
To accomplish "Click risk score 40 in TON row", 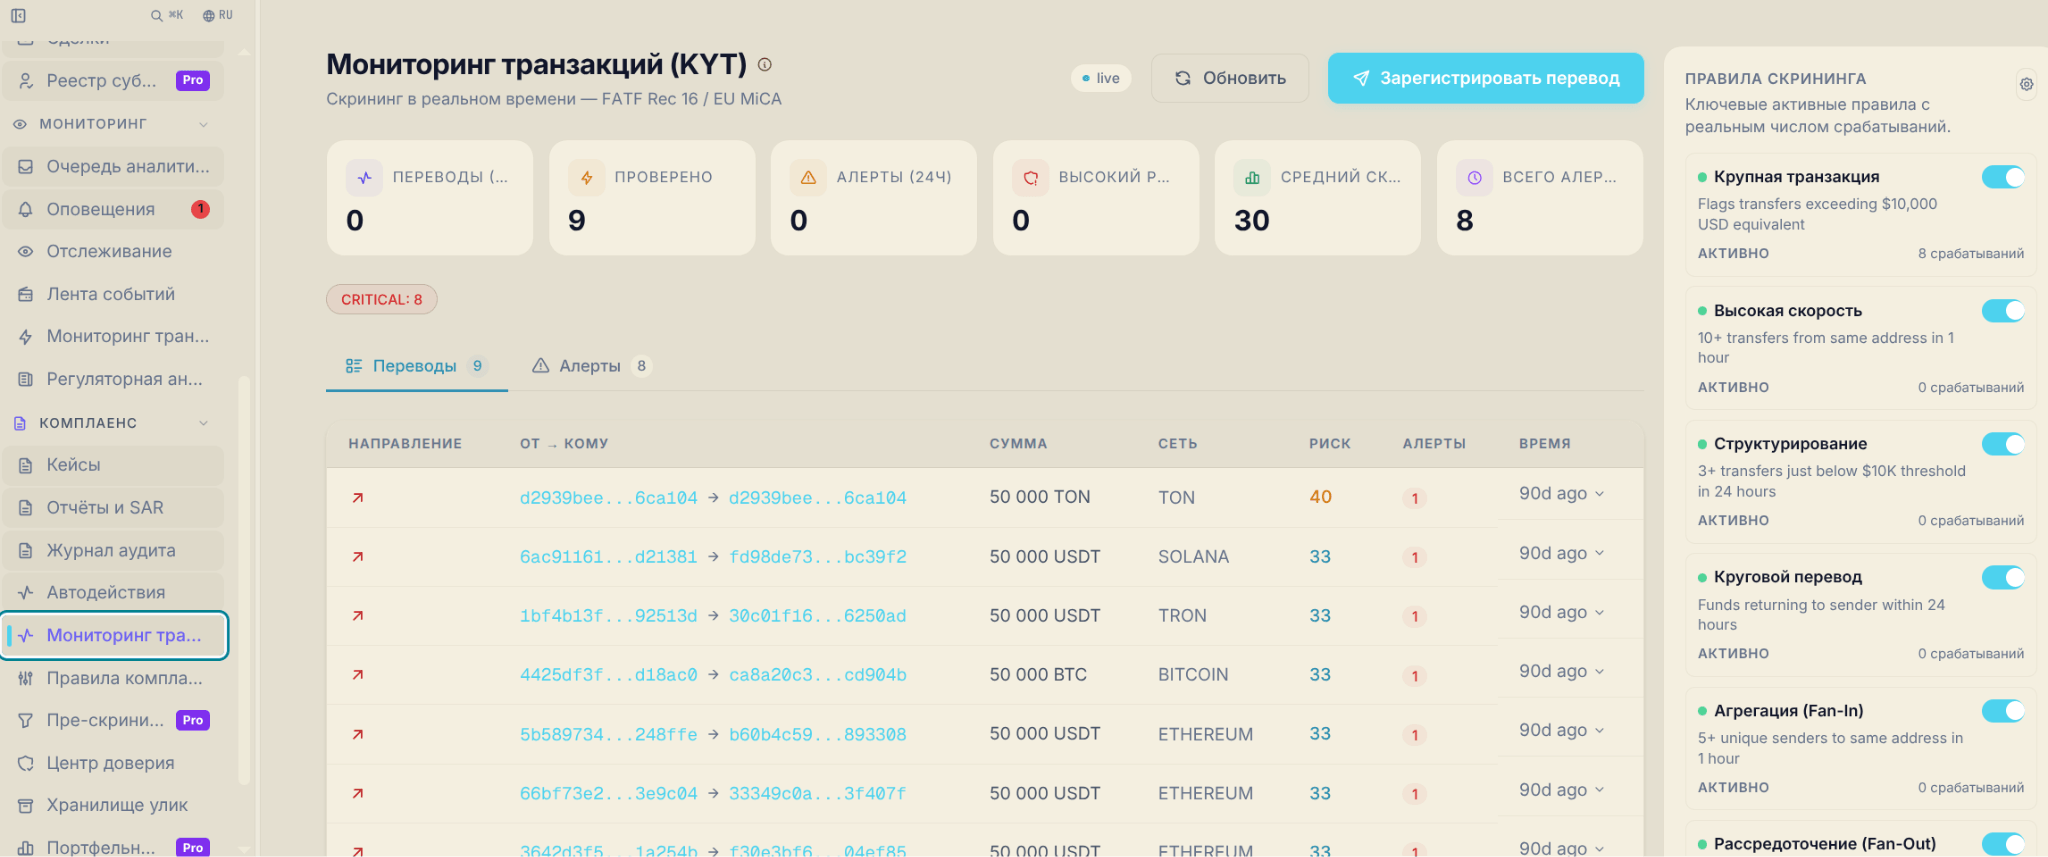I will tap(1320, 497).
